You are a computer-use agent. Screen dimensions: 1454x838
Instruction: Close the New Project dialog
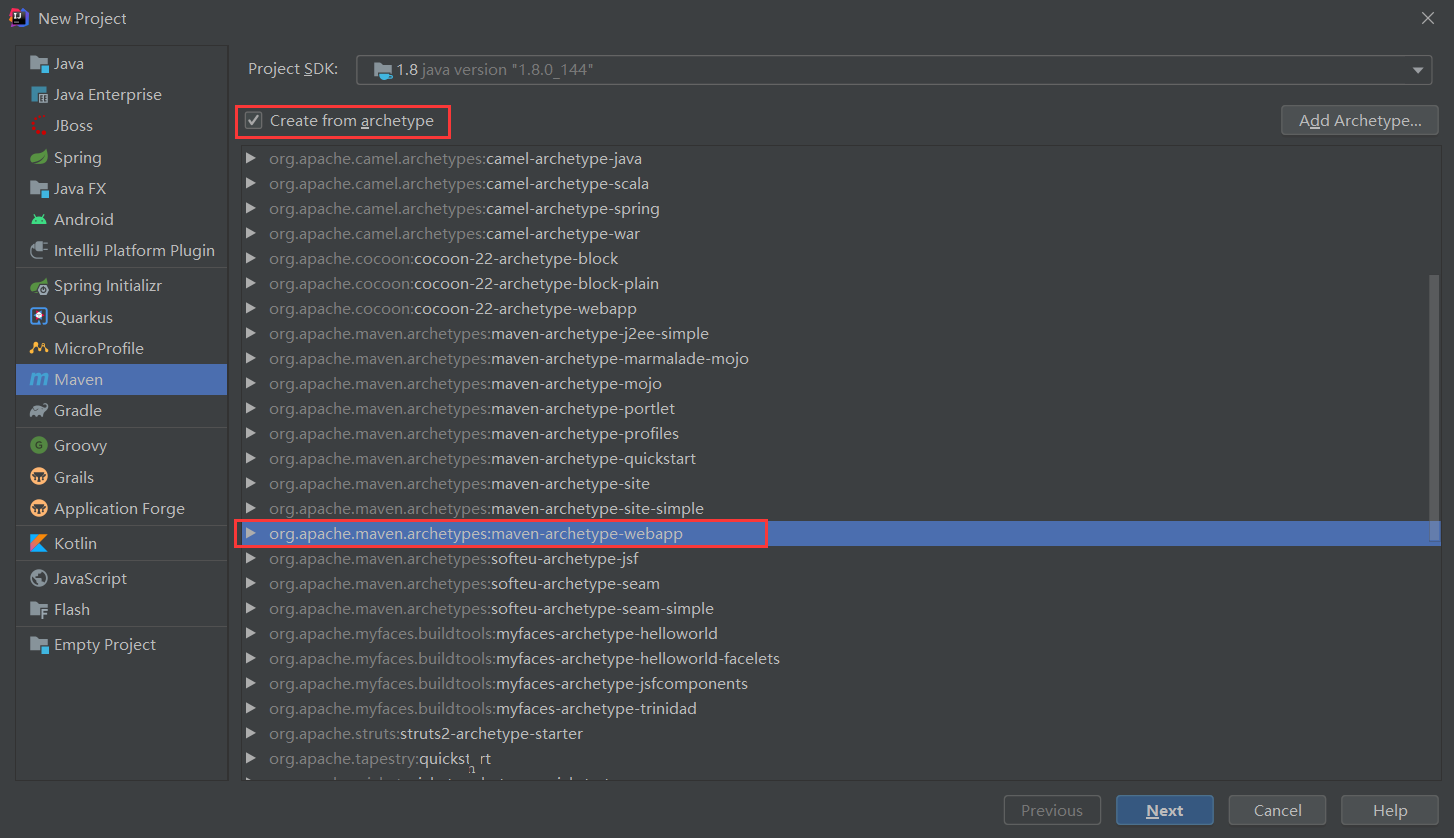tap(1428, 18)
